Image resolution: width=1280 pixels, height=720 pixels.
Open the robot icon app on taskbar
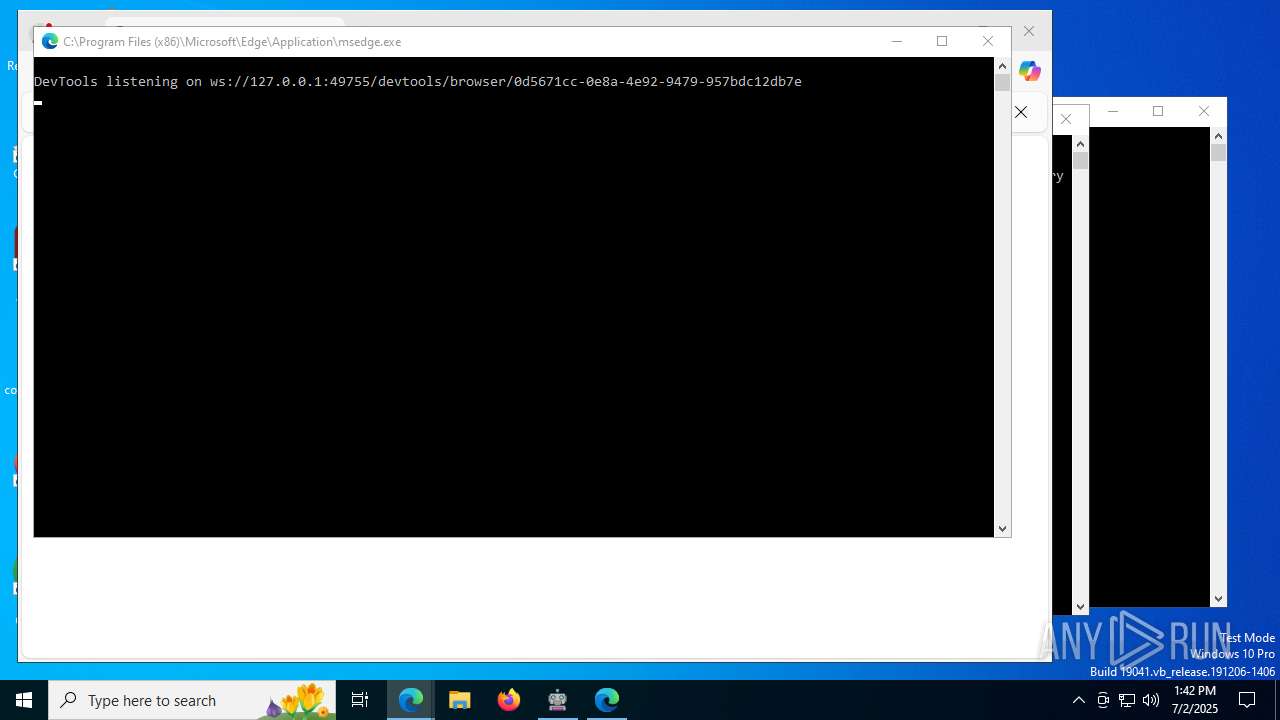click(x=558, y=700)
